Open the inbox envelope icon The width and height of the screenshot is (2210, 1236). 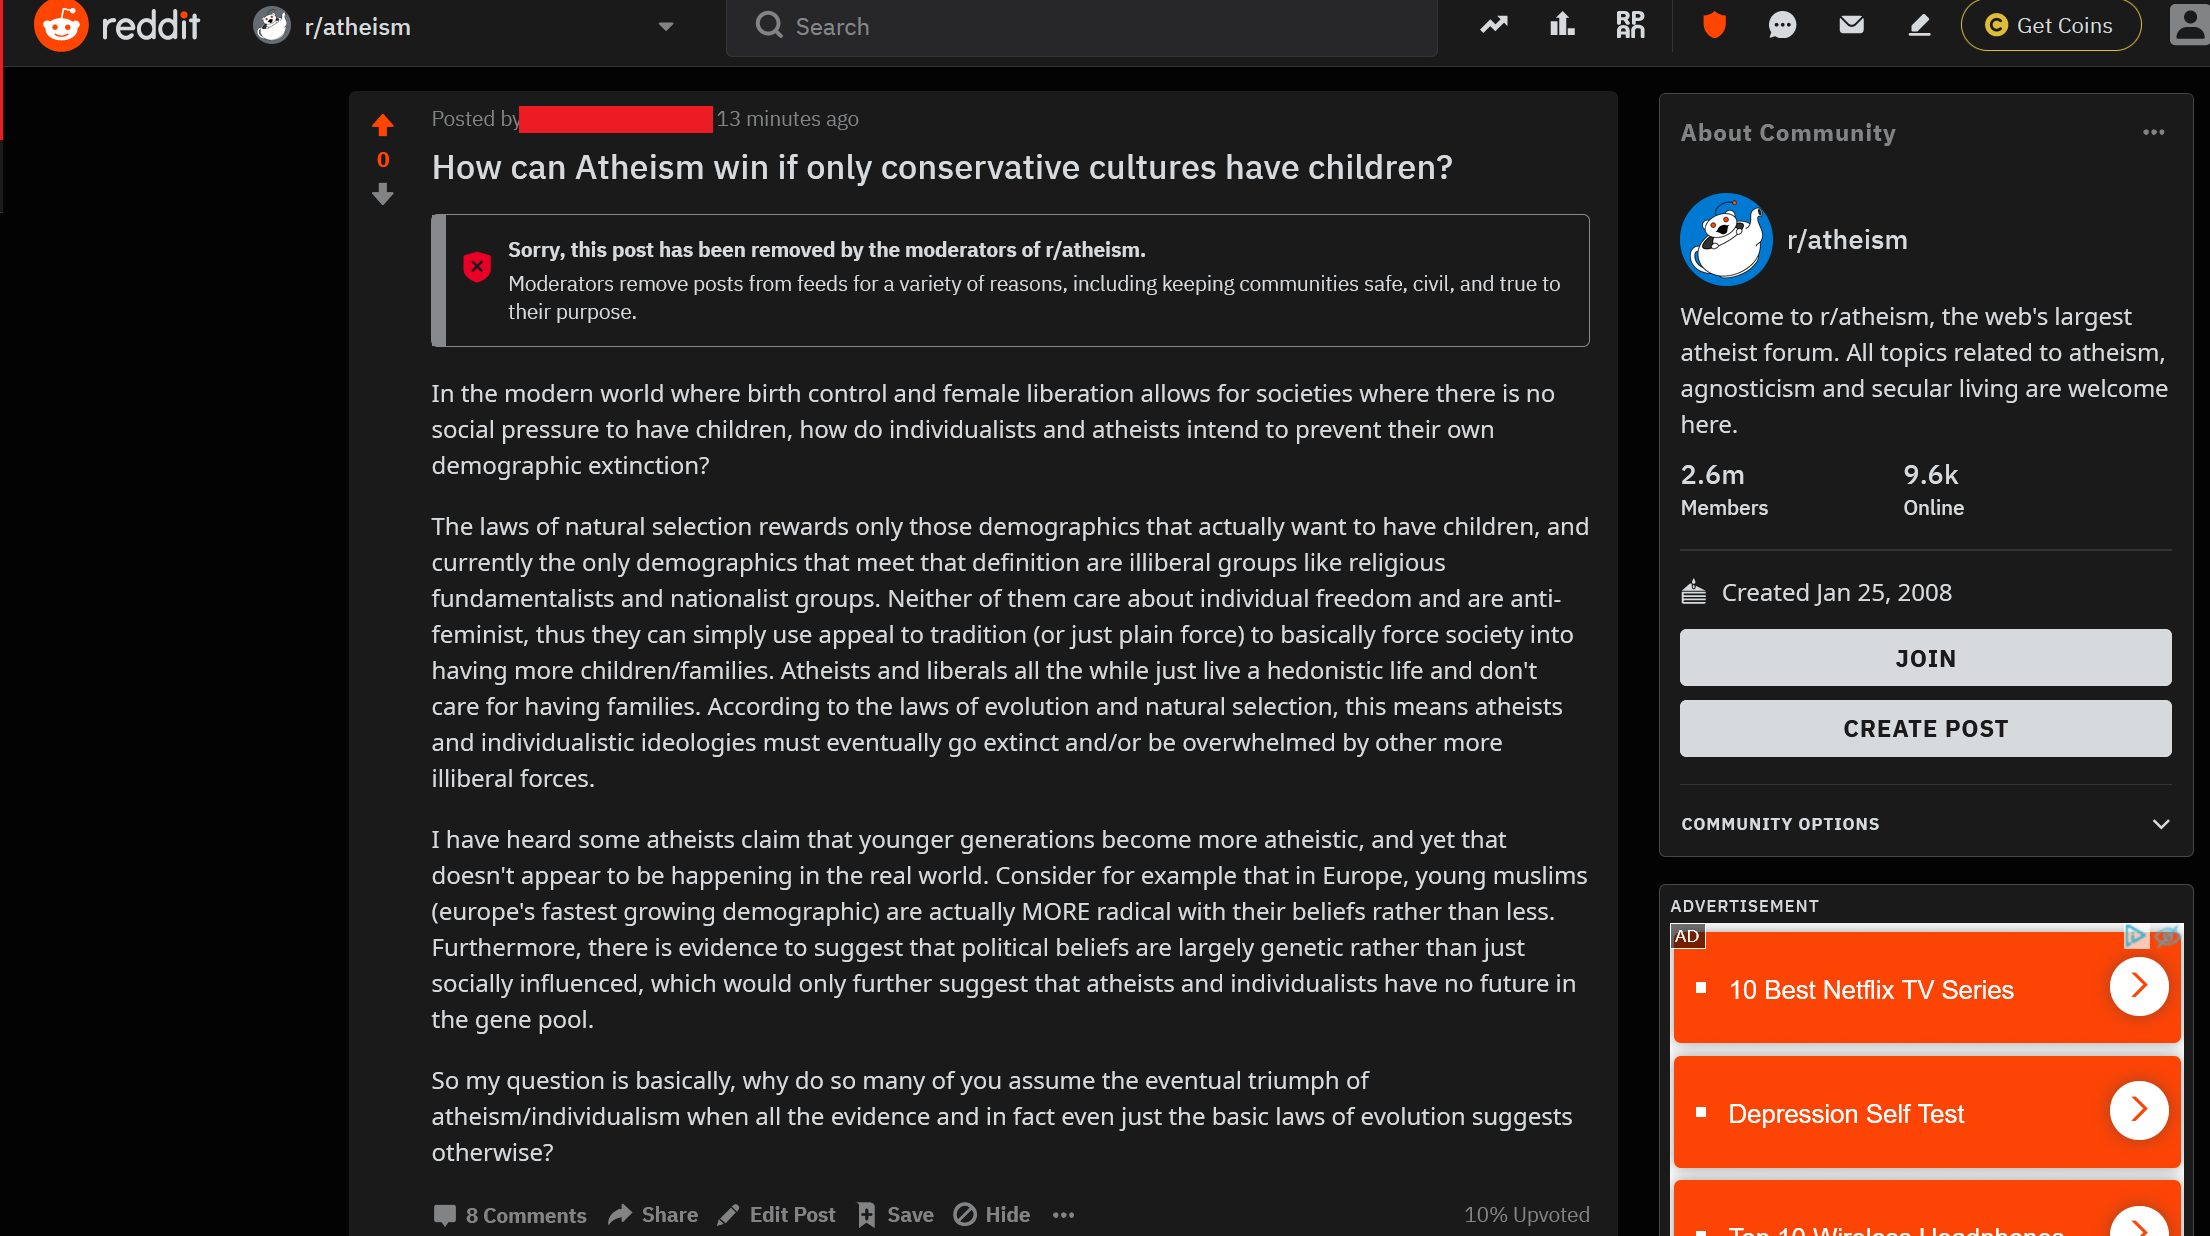[1851, 25]
